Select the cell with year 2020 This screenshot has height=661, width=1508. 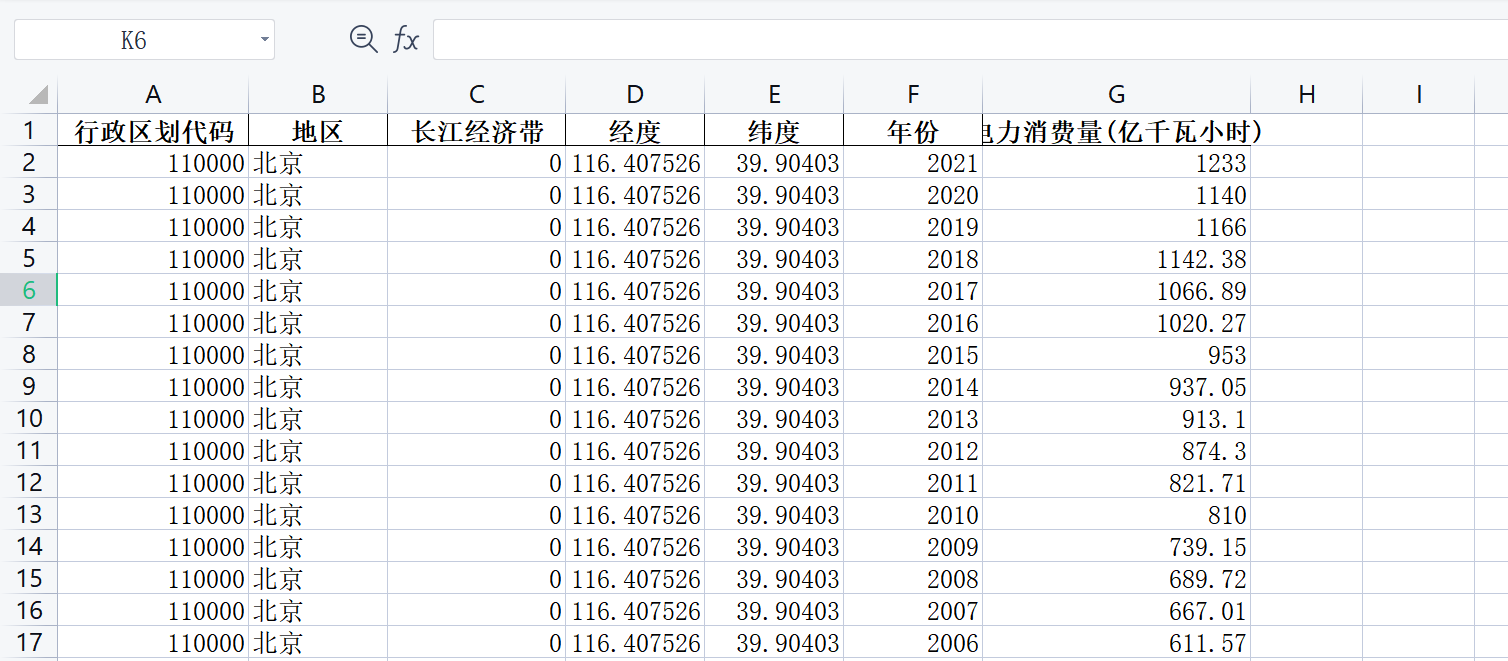913,195
